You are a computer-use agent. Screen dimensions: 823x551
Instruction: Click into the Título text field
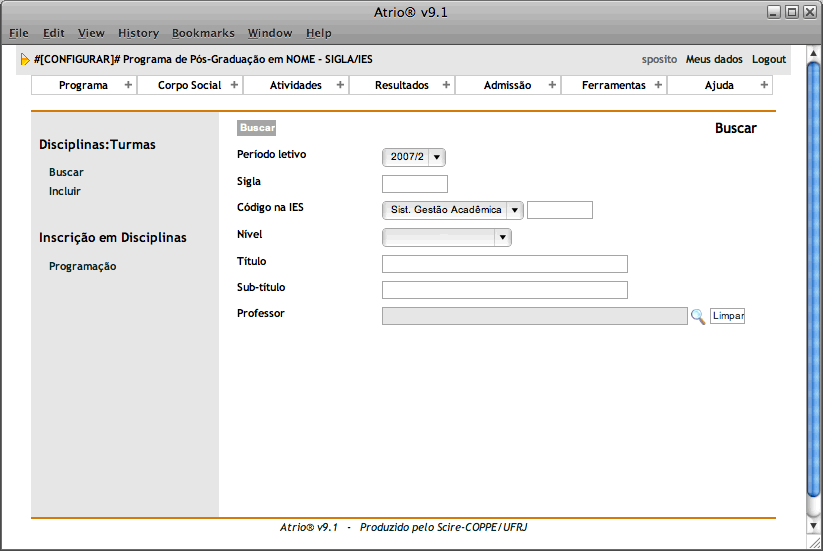point(504,264)
